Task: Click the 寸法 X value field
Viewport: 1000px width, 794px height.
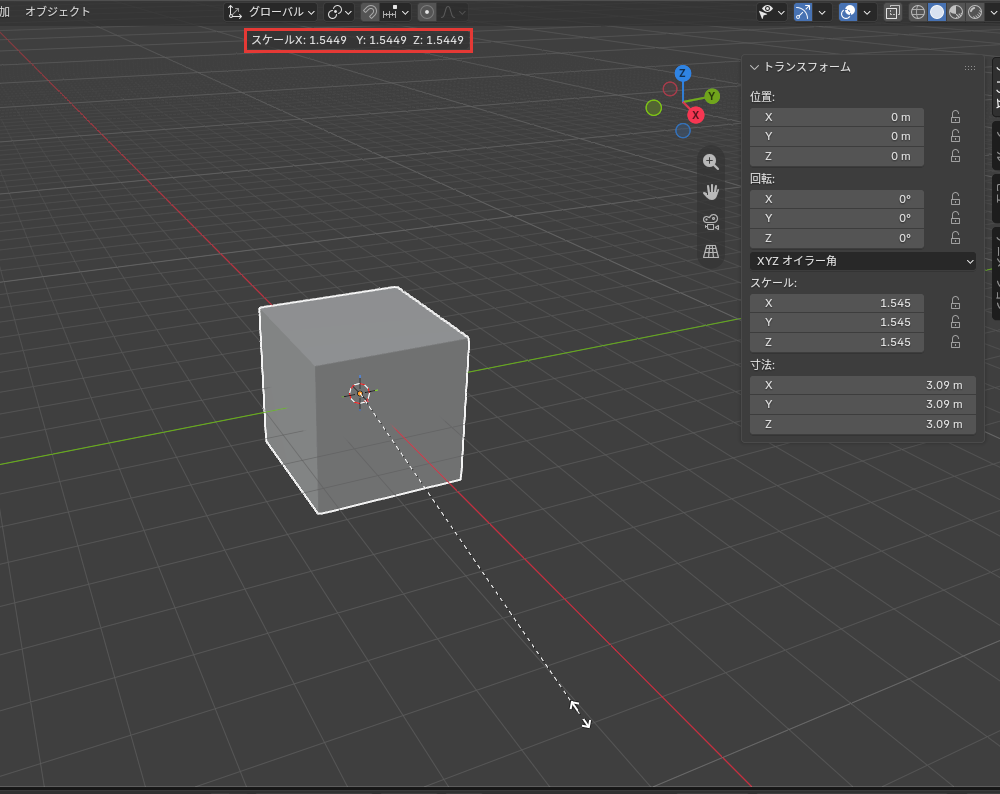Action: point(863,385)
